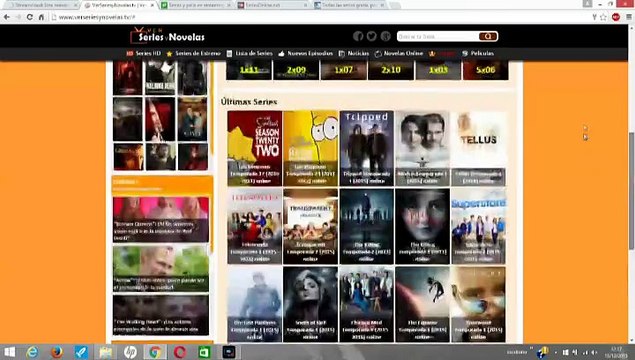Open the Transparent series poster

coord(311,226)
